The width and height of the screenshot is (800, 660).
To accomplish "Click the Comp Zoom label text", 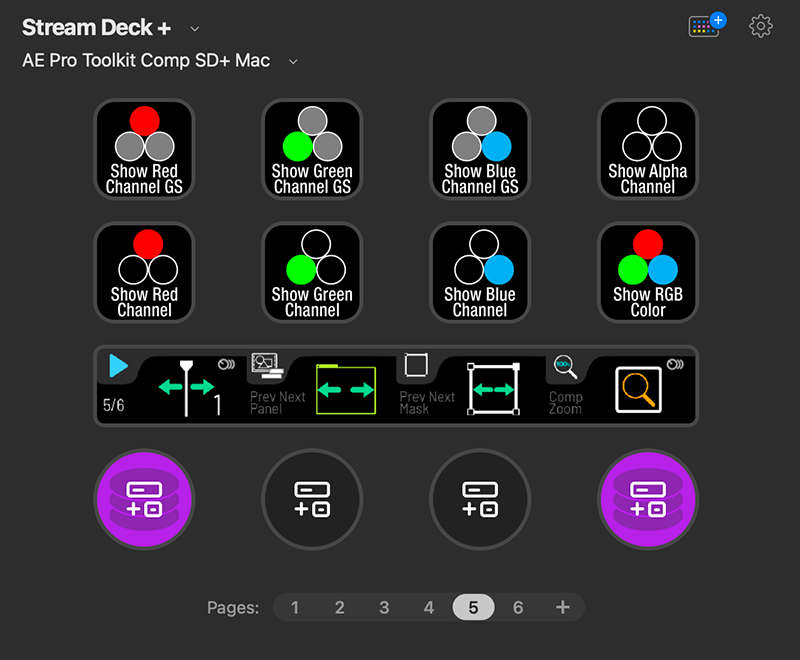I will (566, 403).
